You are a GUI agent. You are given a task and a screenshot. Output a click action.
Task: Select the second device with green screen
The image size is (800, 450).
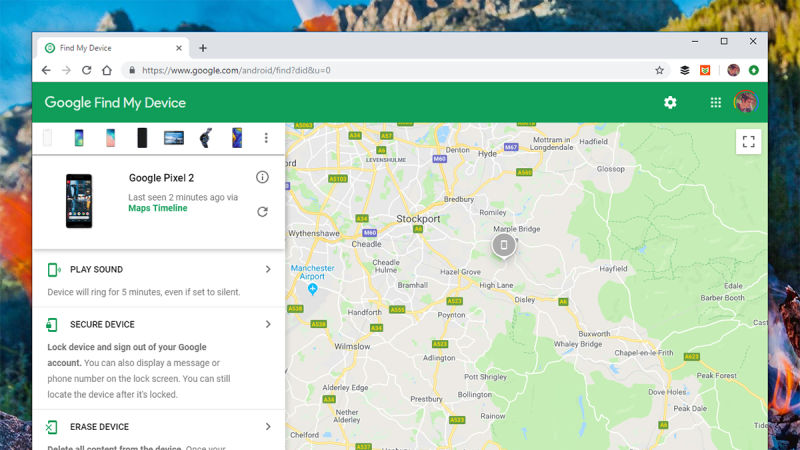pos(79,138)
